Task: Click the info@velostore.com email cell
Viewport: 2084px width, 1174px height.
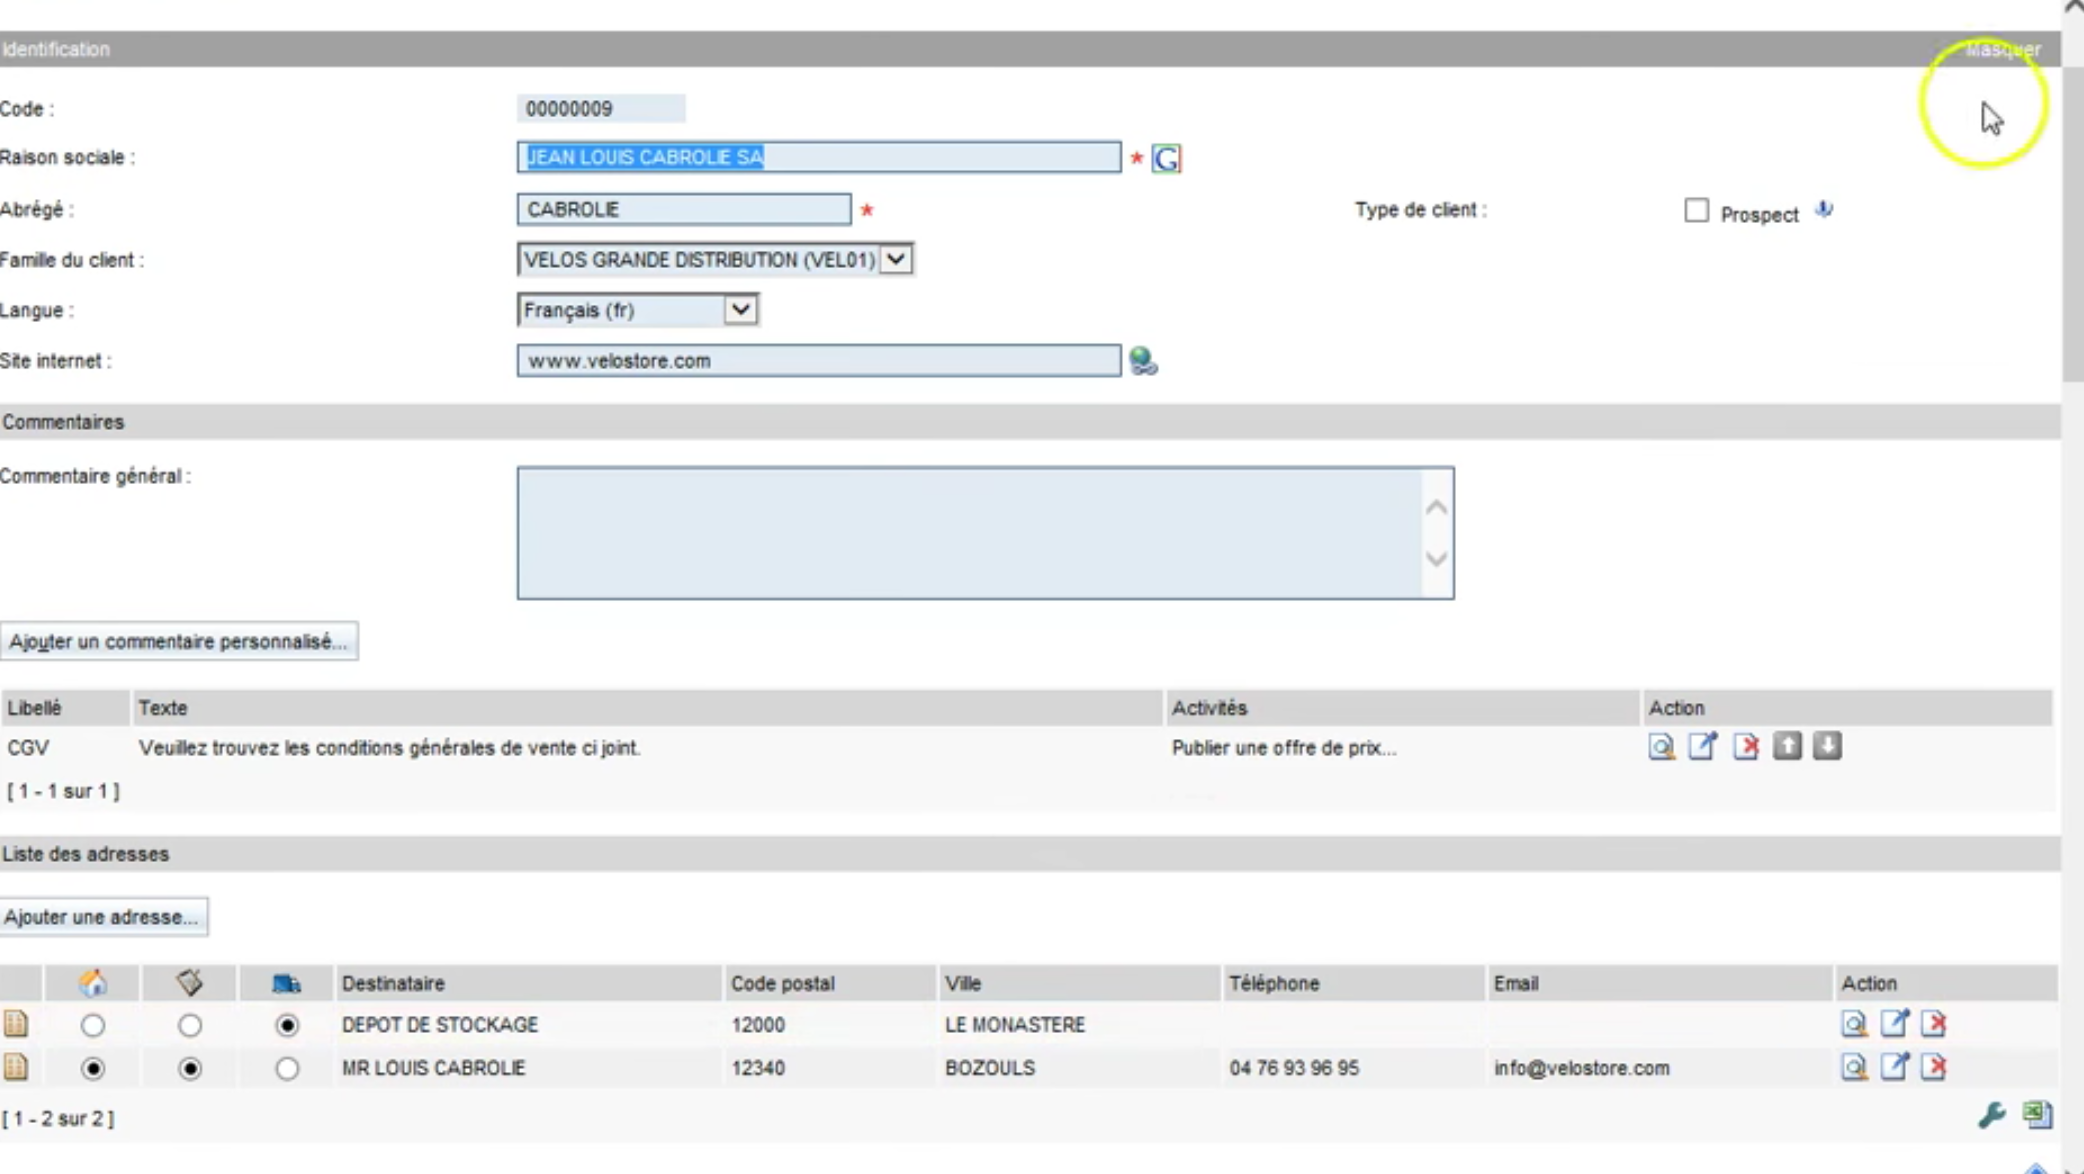Action: point(1582,1068)
